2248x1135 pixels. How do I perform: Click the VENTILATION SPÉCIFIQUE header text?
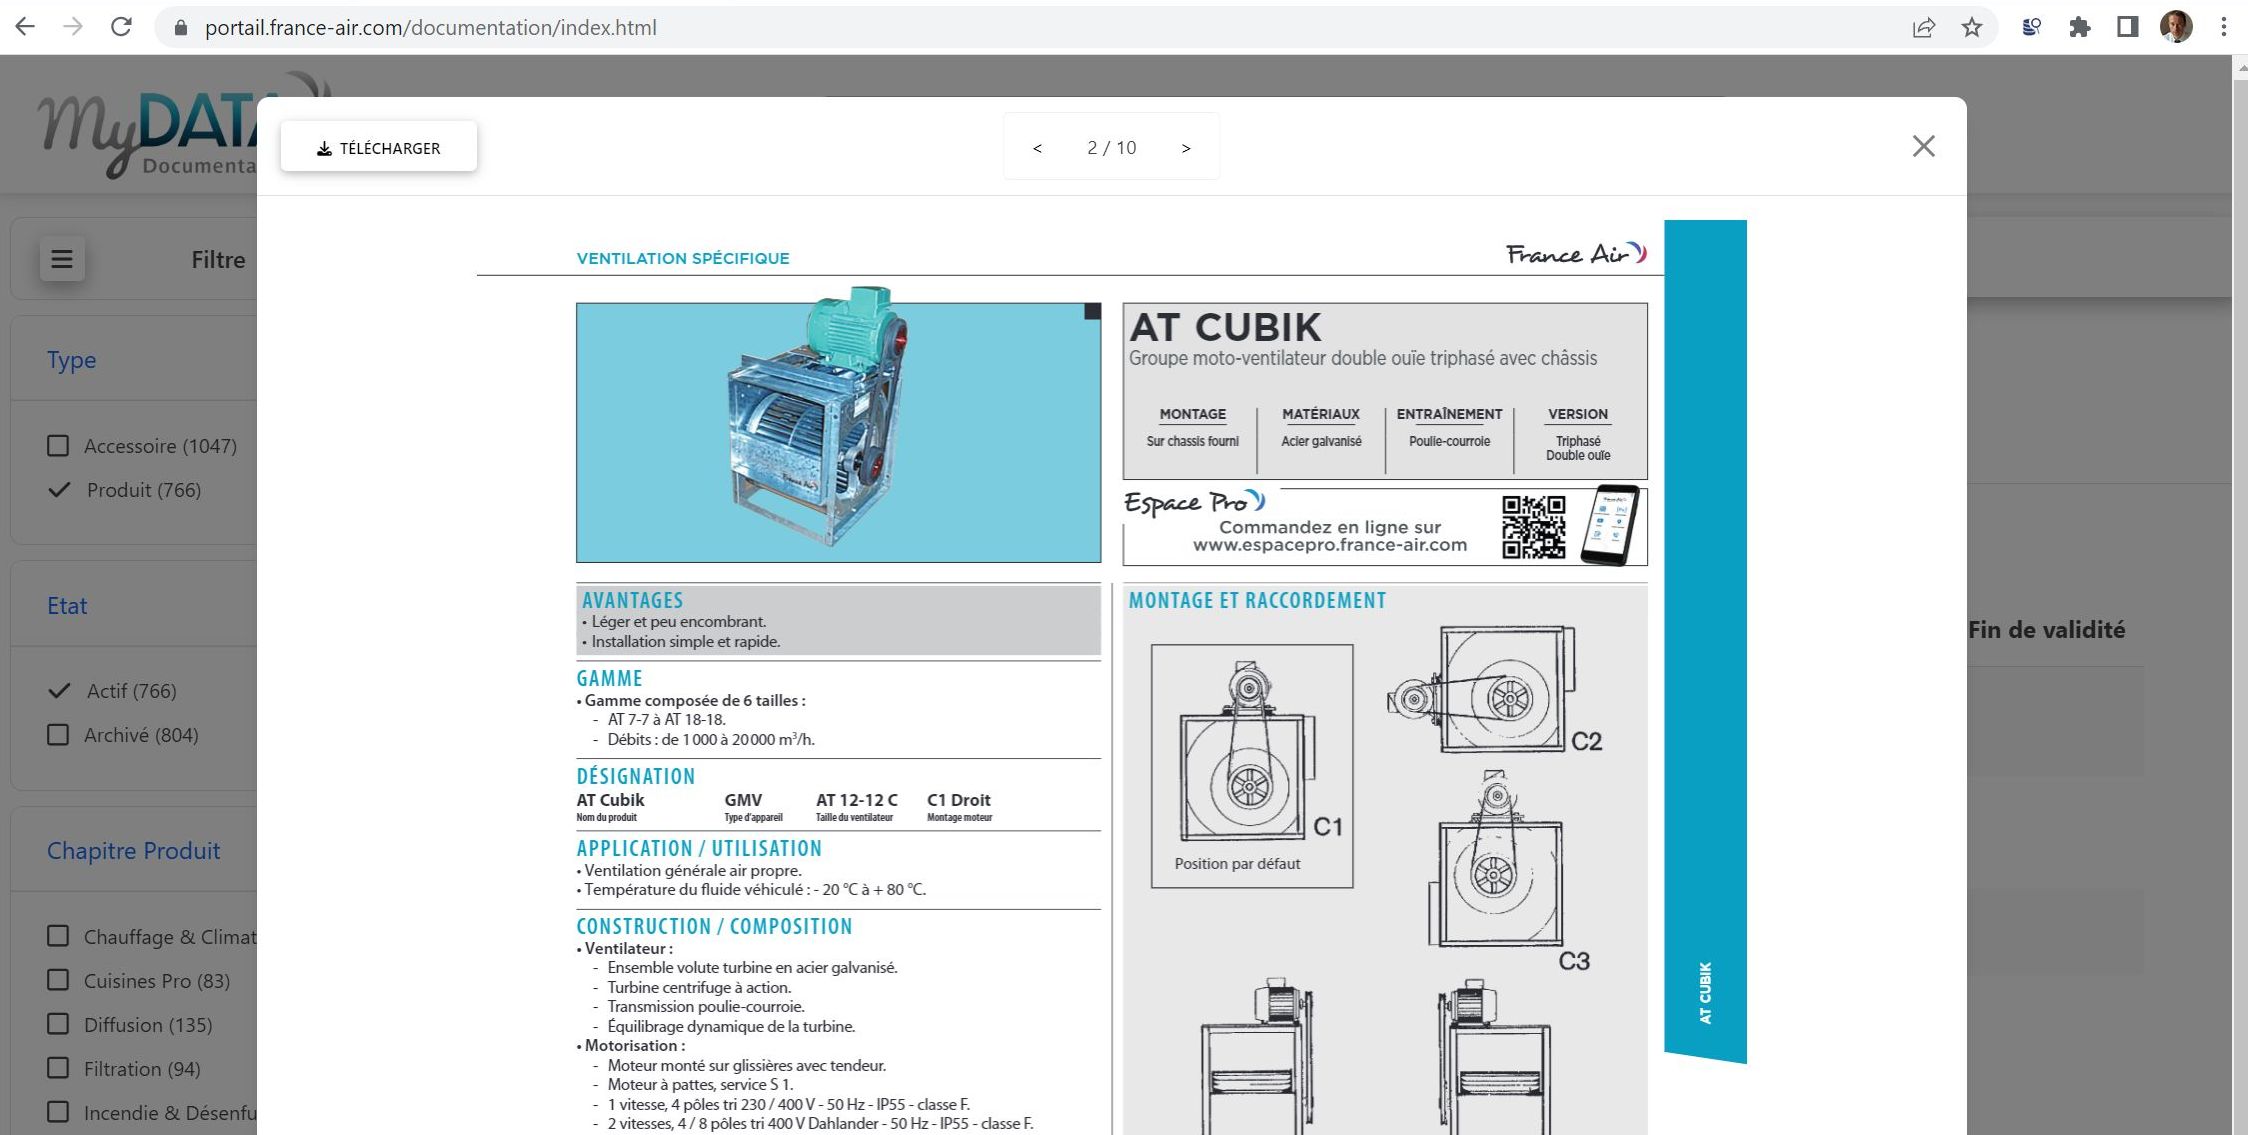pyautogui.click(x=683, y=258)
